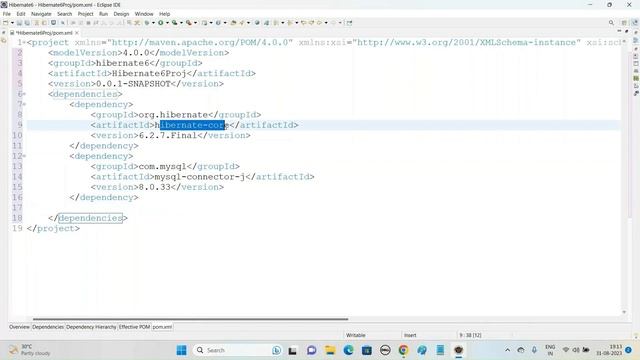Click the Insert mode status entry
The width and height of the screenshot is (640, 360).
pos(410,335)
